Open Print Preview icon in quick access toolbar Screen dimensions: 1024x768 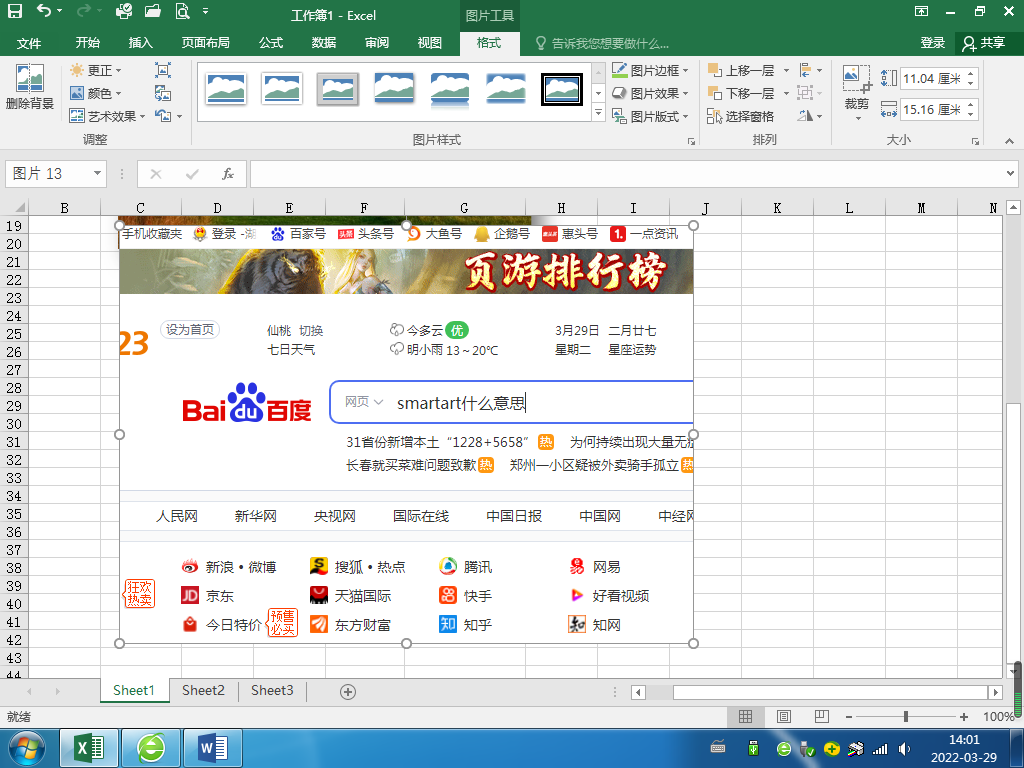coord(182,11)
